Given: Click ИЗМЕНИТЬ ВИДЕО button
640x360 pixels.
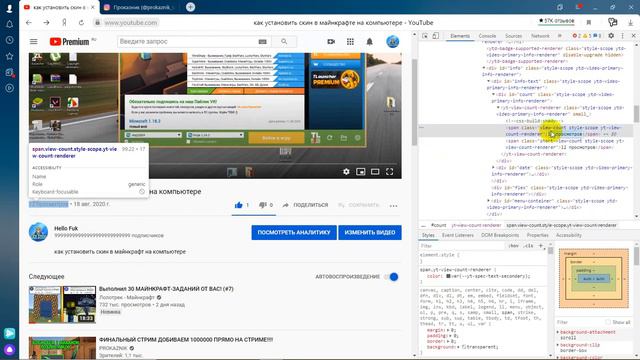Looking at the screenshot, I should (x=370, y=232).
